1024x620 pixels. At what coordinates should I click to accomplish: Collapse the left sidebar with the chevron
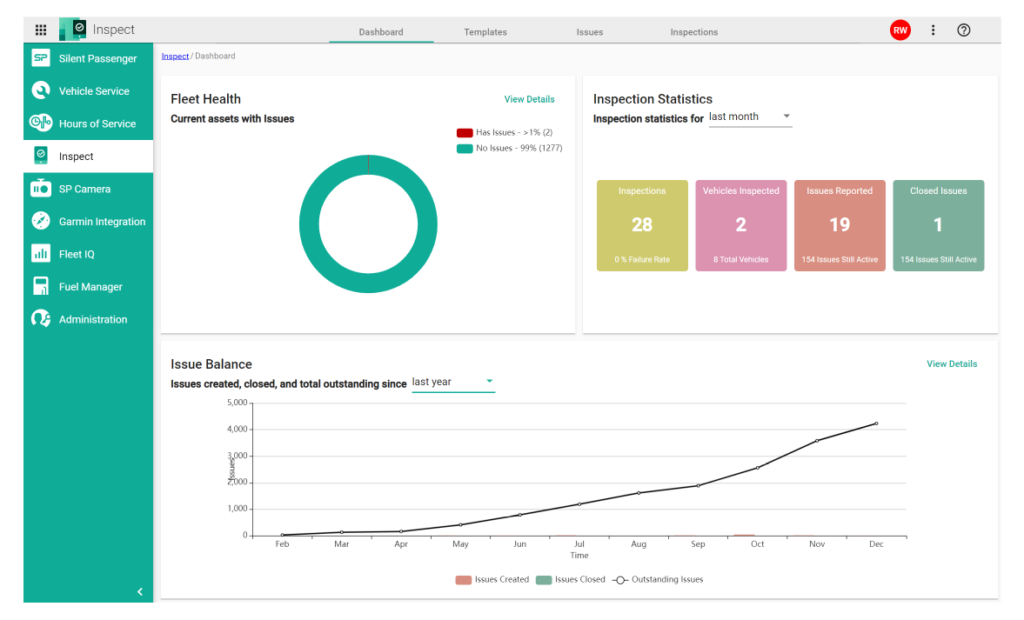coord(140,591)
